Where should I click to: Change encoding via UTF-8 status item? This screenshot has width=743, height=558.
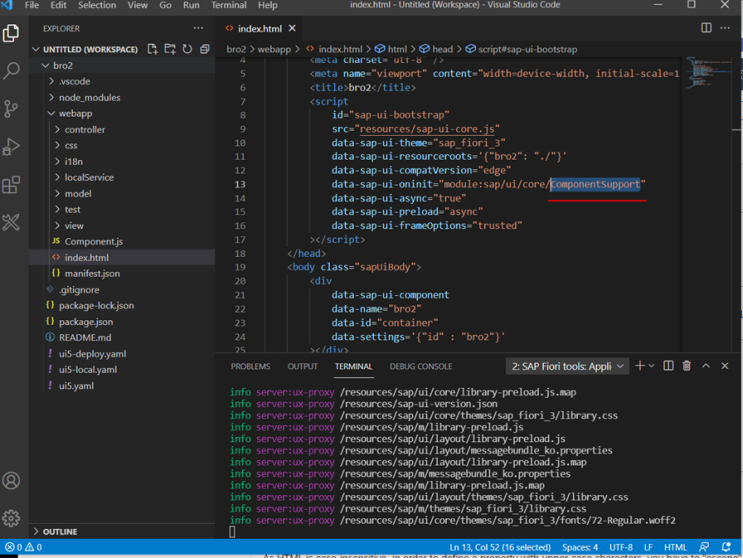[x=621, y=547]
